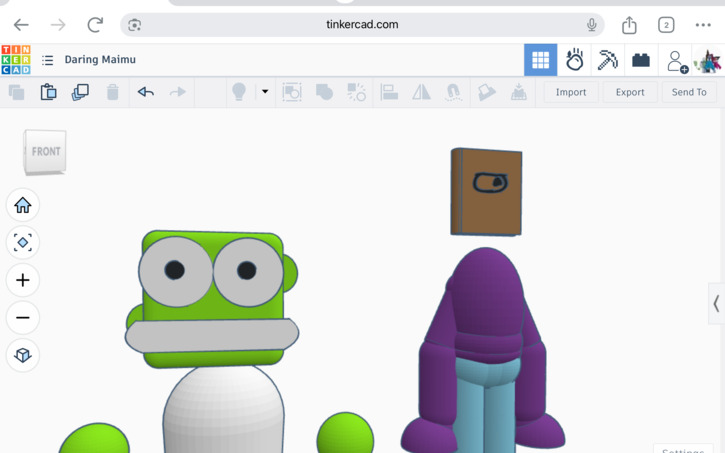Image resolution: width=725 pixels, height=453 pixels.
Task: Invite people to design
Action: [x=677, y=61]
